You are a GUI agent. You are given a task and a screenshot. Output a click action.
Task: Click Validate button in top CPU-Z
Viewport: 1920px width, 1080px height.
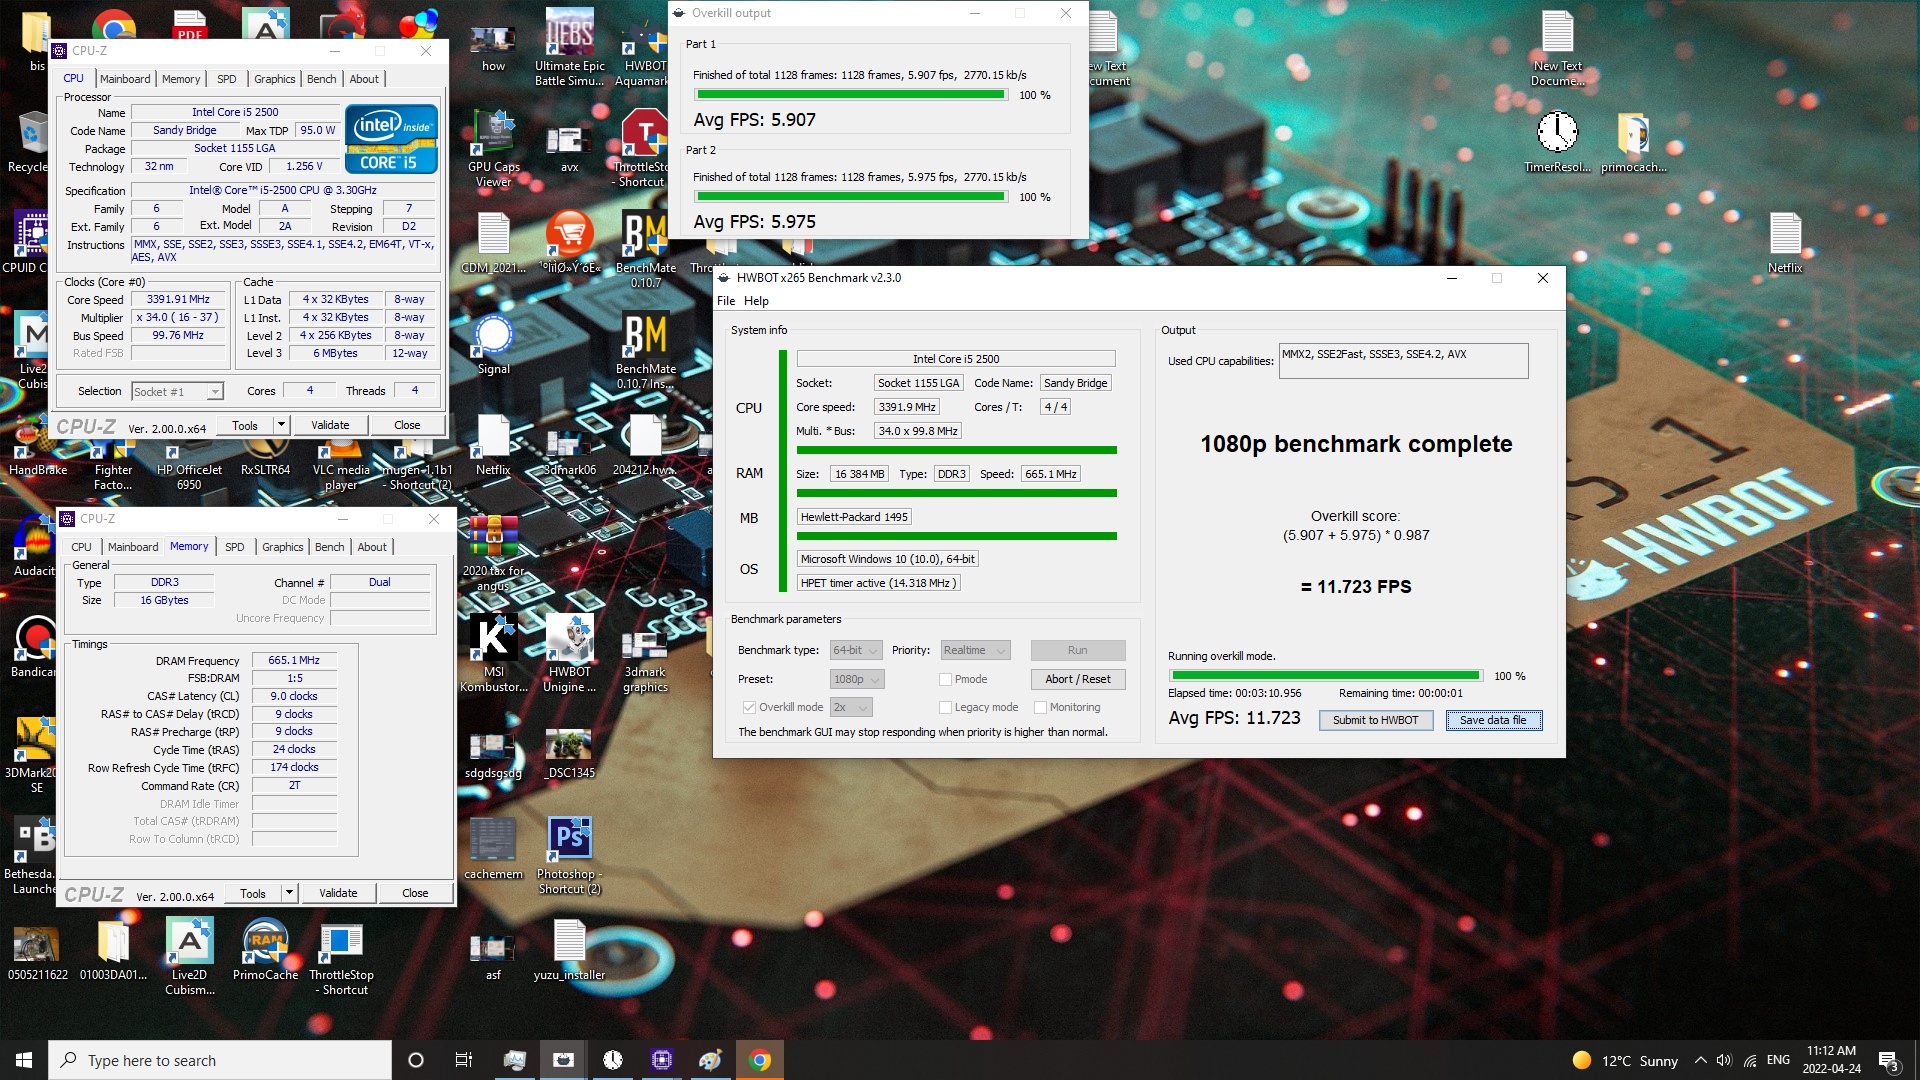[x=330, y=425]
